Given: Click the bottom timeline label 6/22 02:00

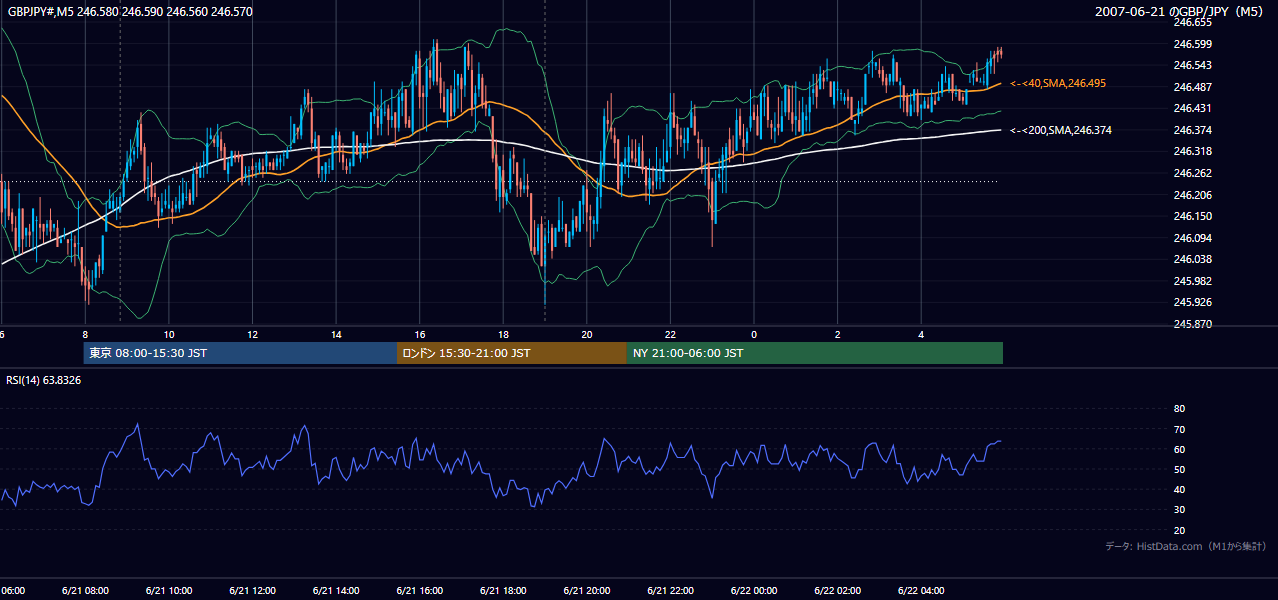Looking at the screenshot, I should (x=837, y=591).
